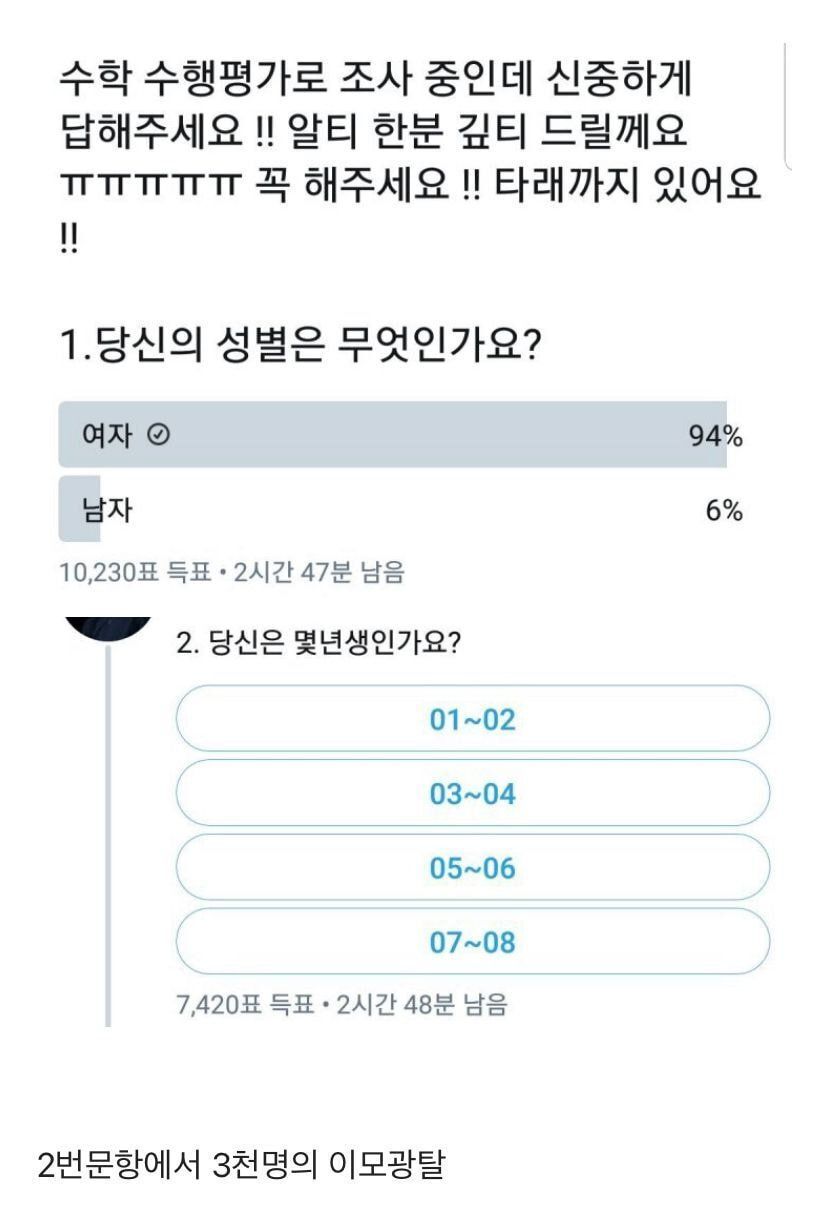Click the question 당신의 성별은 무엇인가요
This screenshot has width=828, height=1224.
tap(300, 346)
